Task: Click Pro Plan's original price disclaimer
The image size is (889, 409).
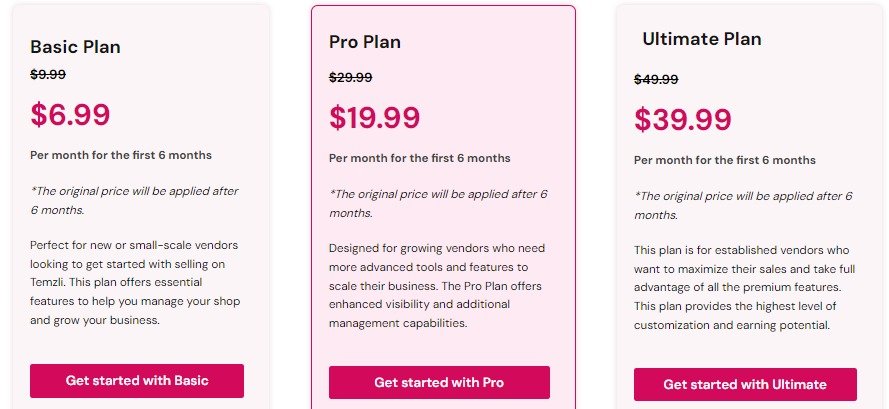Action: click(438, 204)
